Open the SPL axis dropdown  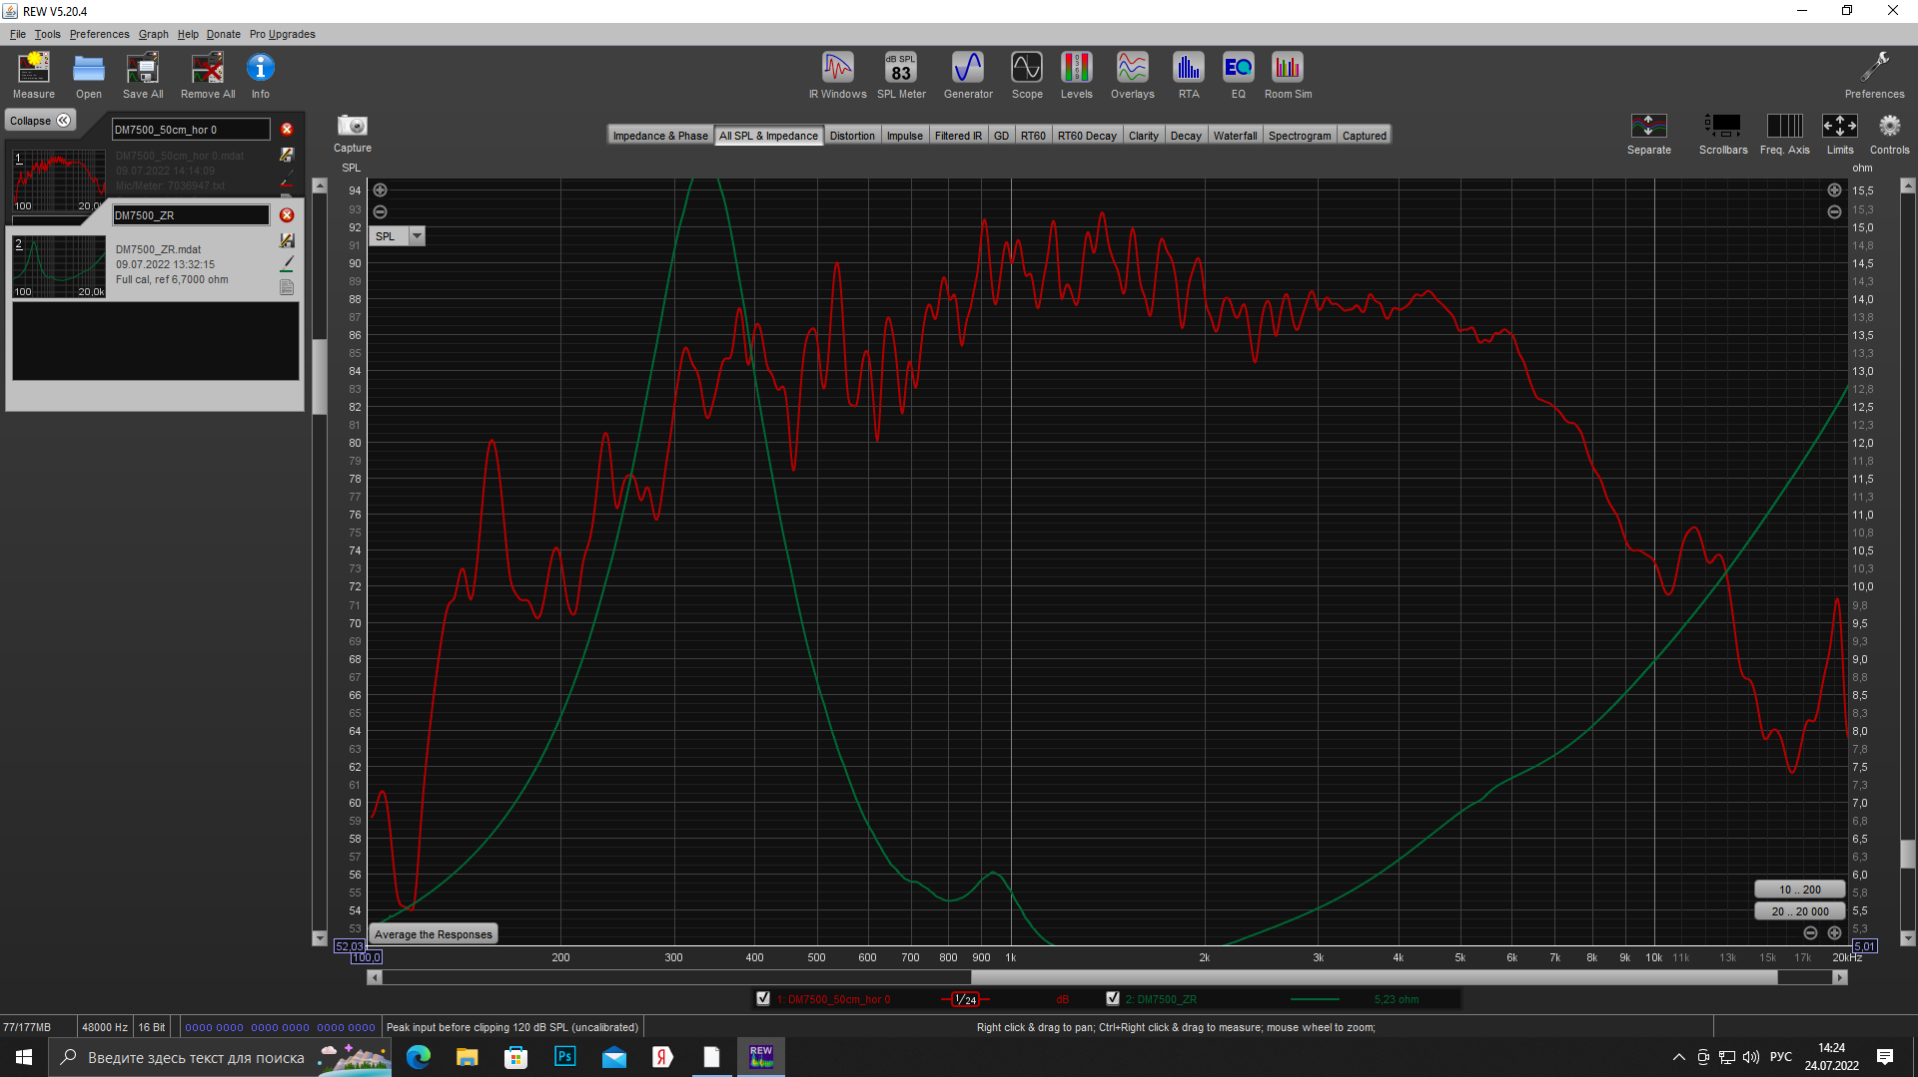[x=417, y=236]
